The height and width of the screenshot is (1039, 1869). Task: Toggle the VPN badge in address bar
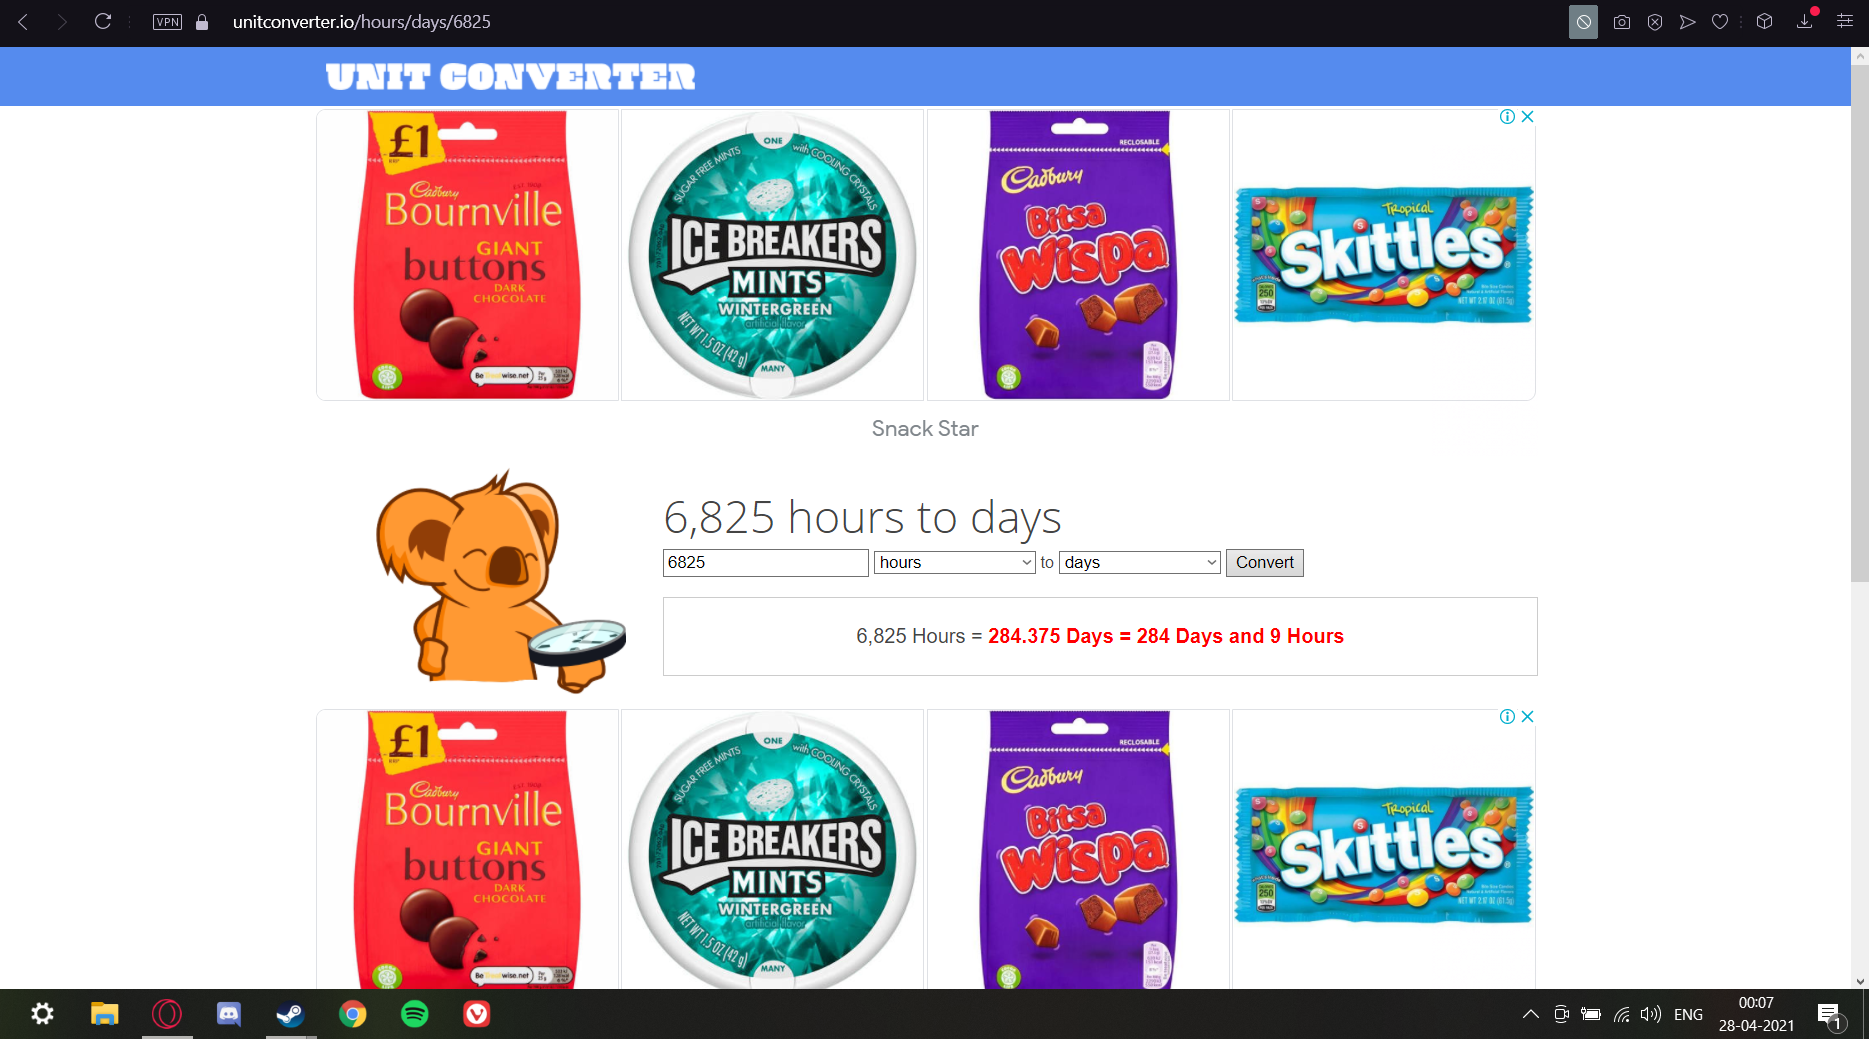167,22
